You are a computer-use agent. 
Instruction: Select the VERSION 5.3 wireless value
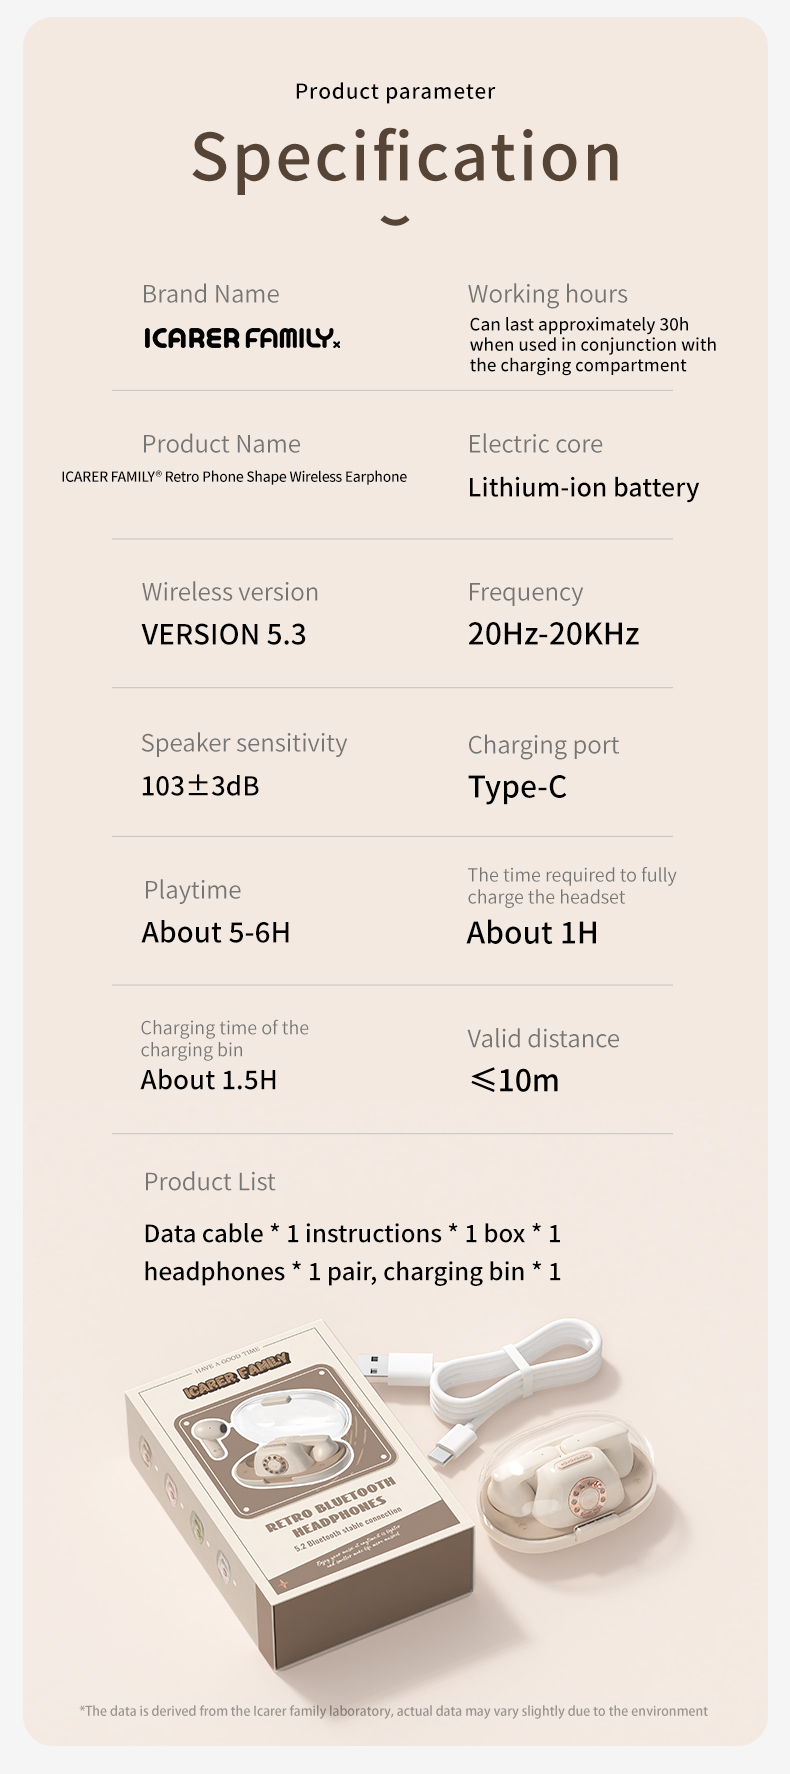pyautogui.click(x=224, y=634)
